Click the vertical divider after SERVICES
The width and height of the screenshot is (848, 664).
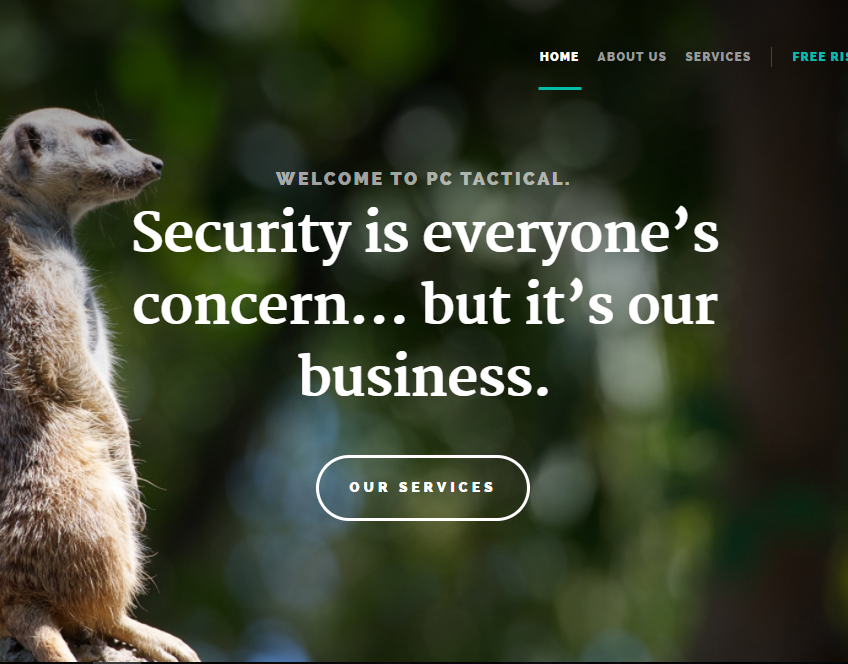pyautogui.click(x=771, y=57)
